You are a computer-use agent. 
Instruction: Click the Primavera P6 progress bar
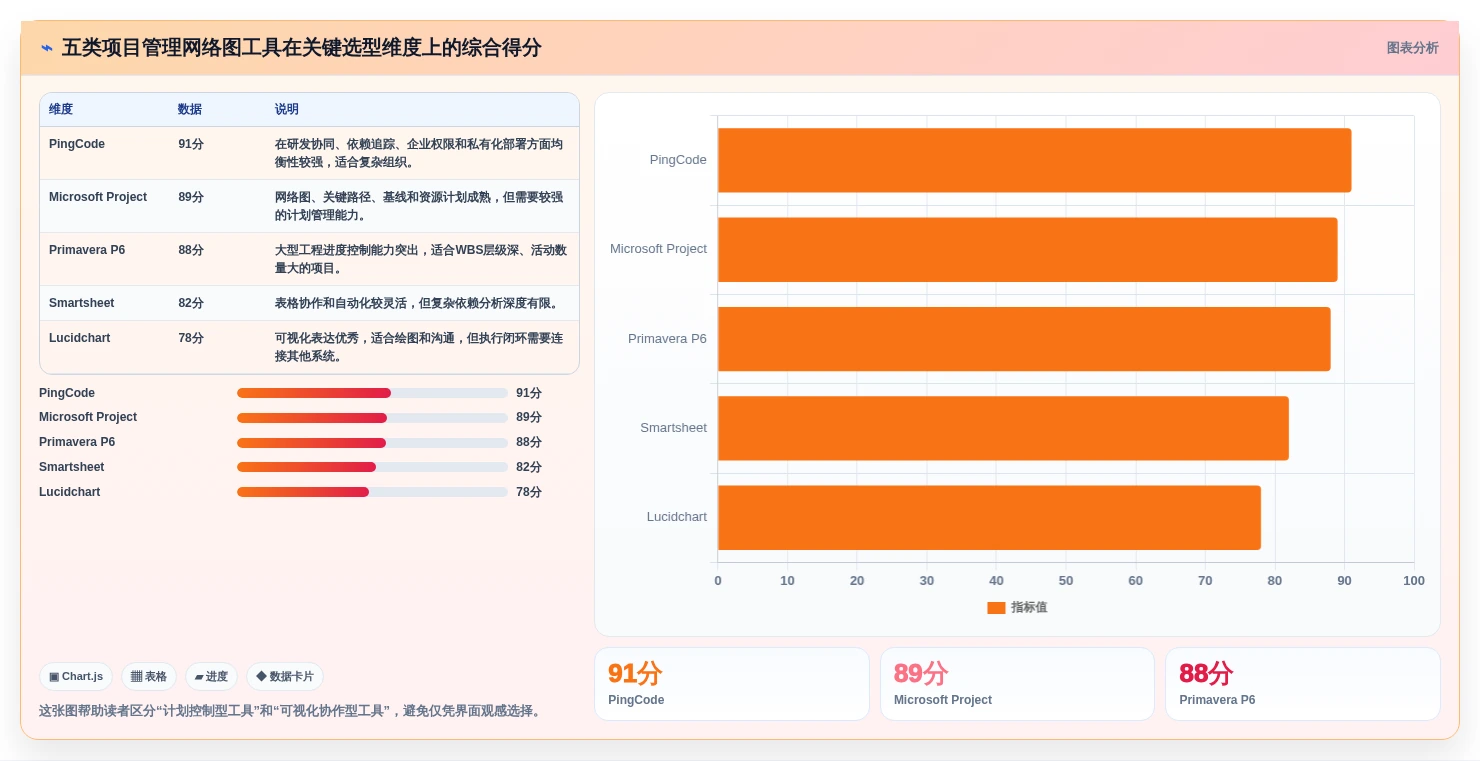372,443
